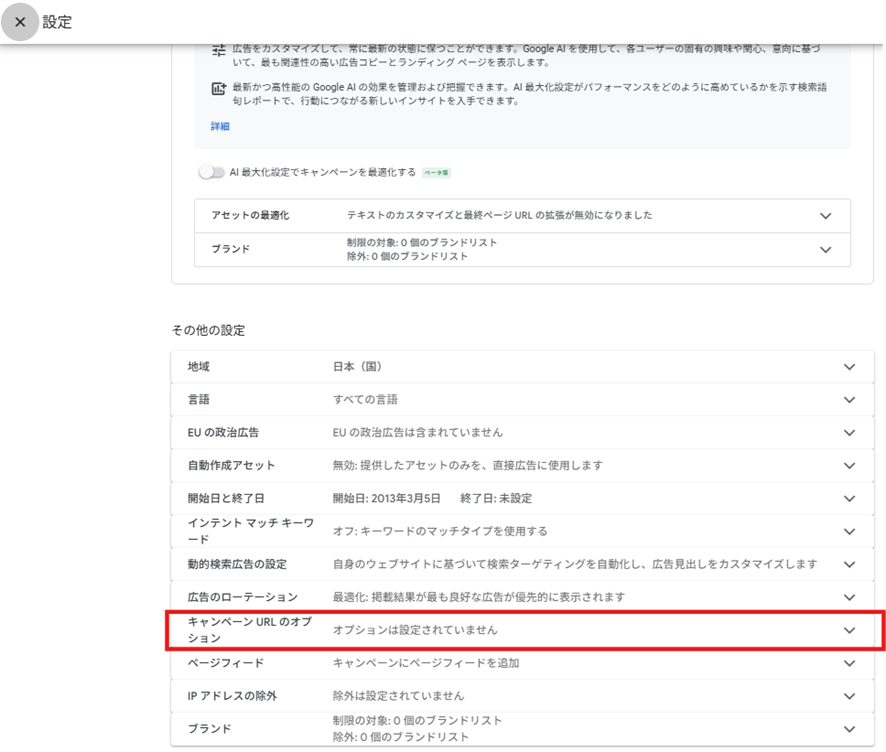The image size is (886, 752).
Task: Toggle AI 最大化設定 campaign optimization switch
Action: click(212, 172)
